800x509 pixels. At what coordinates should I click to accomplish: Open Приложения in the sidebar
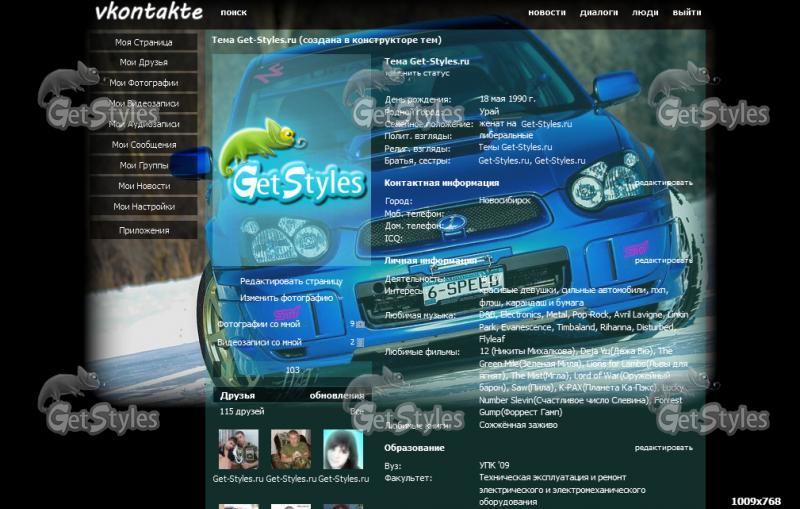click(x=143, y=231)
